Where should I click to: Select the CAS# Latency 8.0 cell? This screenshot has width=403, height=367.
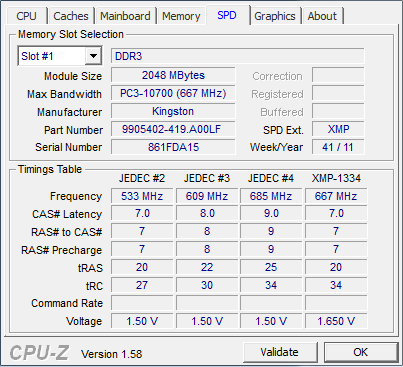(x=207, y=213)
